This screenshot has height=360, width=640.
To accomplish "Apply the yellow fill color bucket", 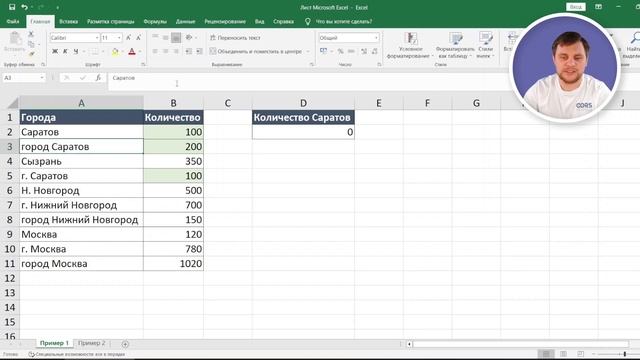I will [115, 51].
